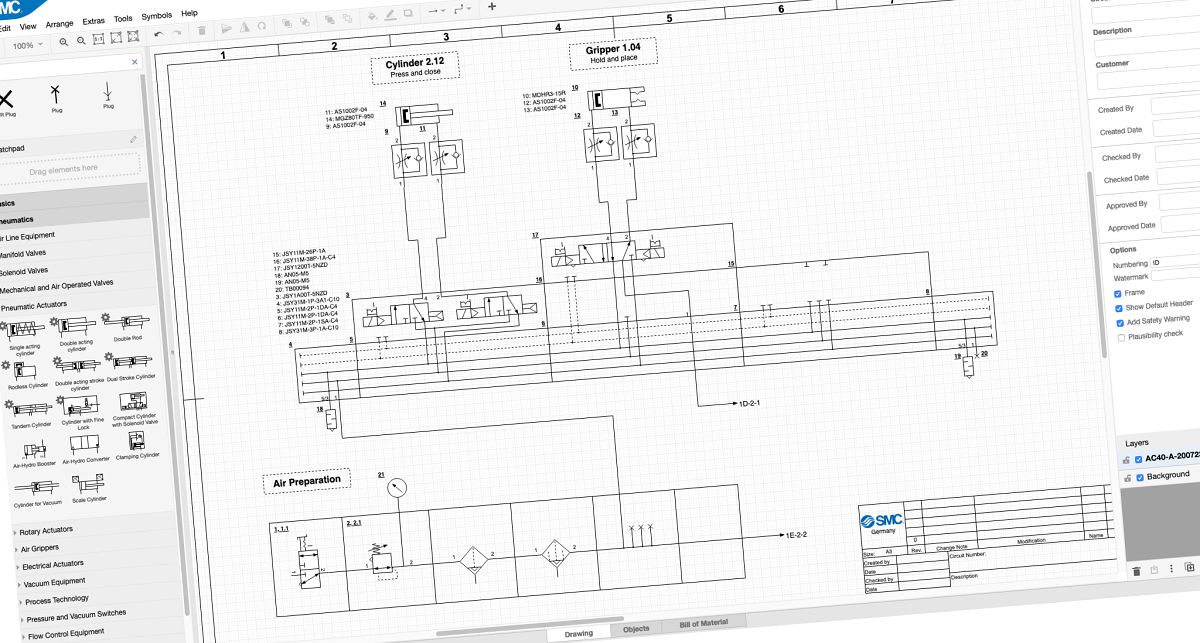Screen dimensions: 1200x643
Task: Insert the Clamping Cylinder symbol
Action: tap(138, 444)
